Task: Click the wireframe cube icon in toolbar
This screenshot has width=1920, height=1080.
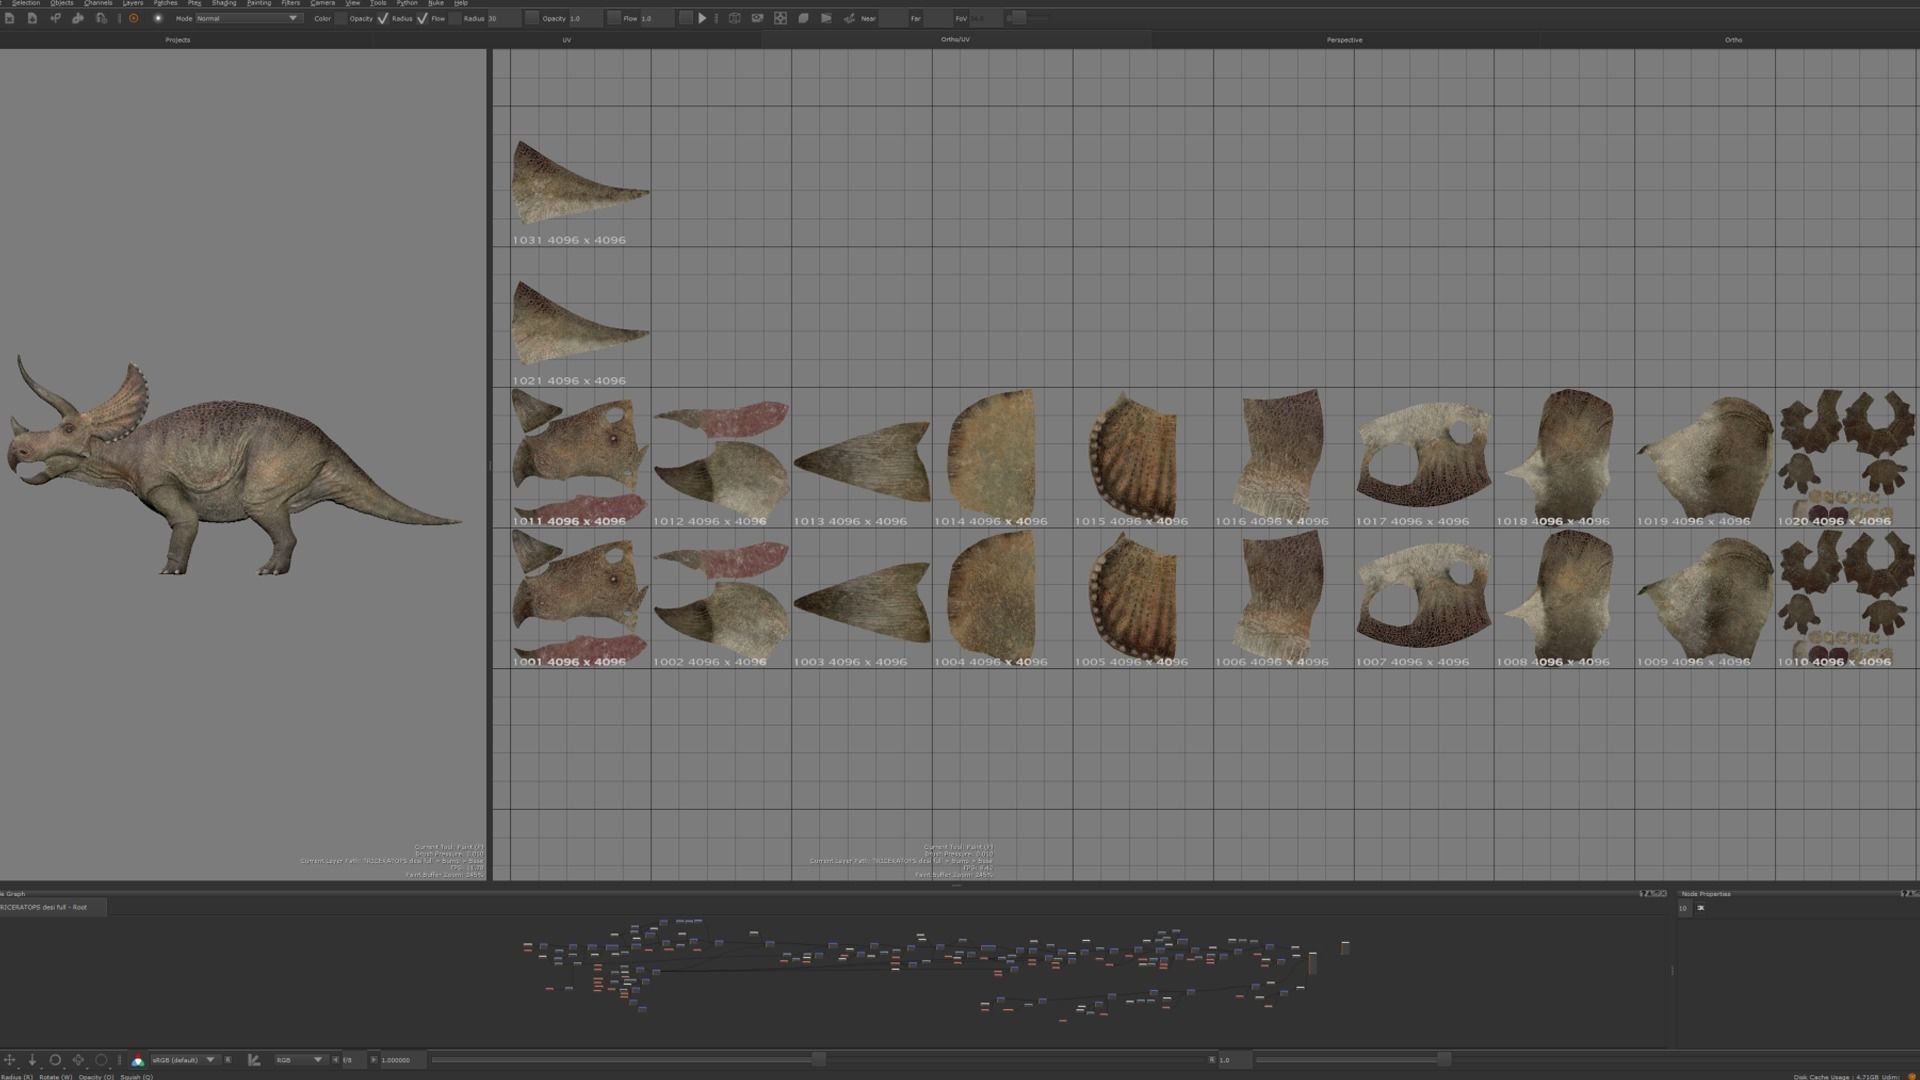Action: point(734,18)
